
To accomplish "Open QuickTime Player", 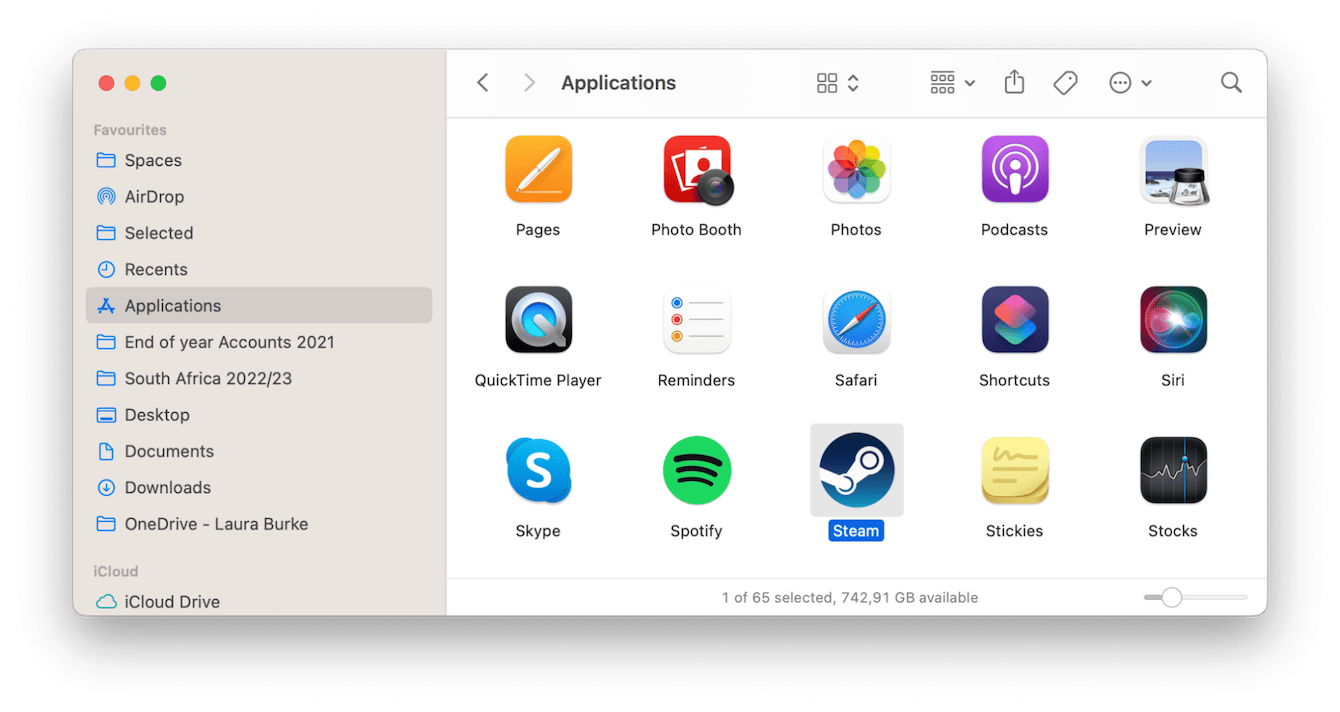I will pos(538,320).
